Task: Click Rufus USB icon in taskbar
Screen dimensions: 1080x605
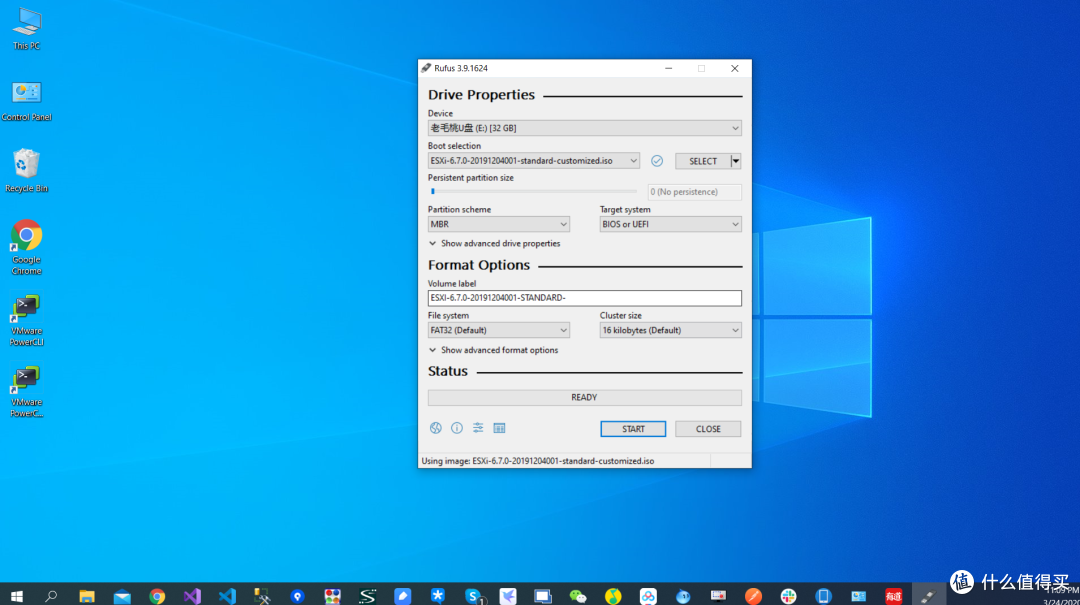Action: tap(928, 595)
